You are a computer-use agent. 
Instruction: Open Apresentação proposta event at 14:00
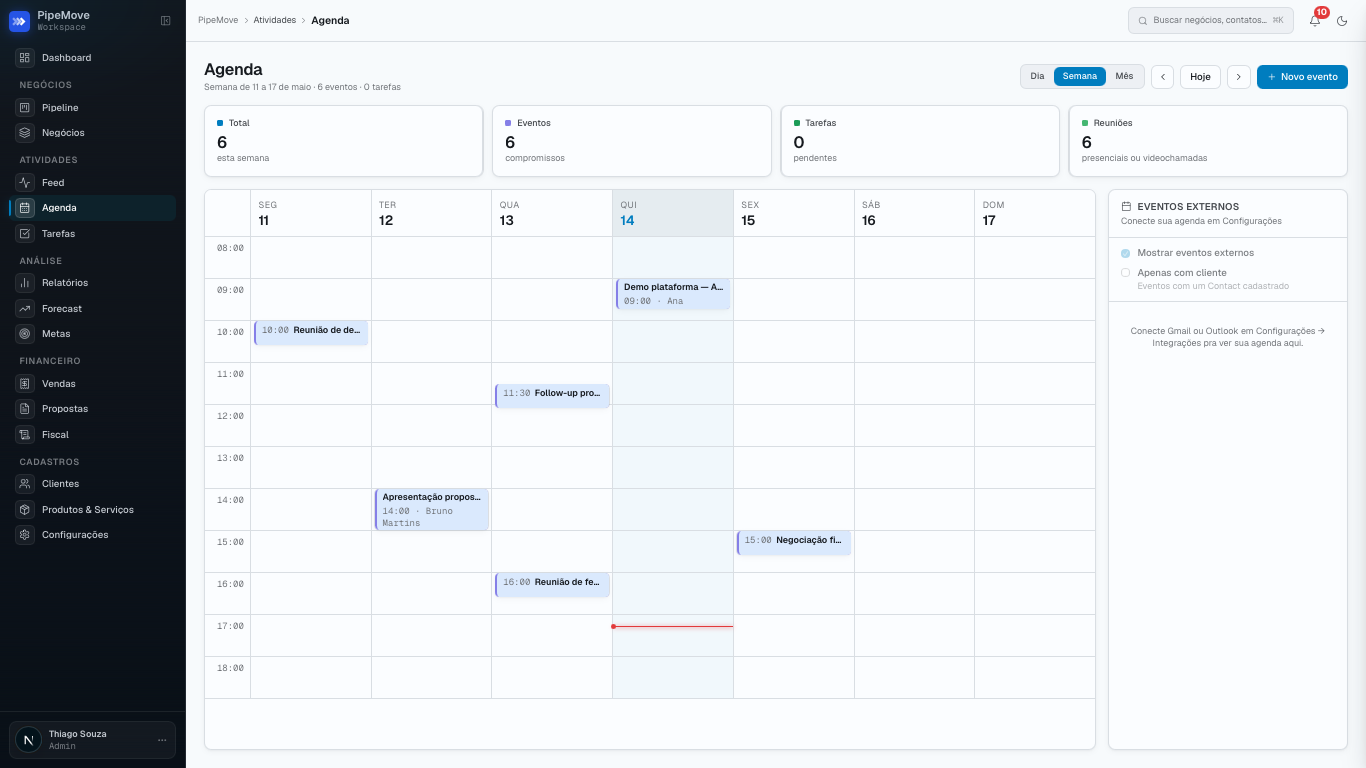point(431,509)
